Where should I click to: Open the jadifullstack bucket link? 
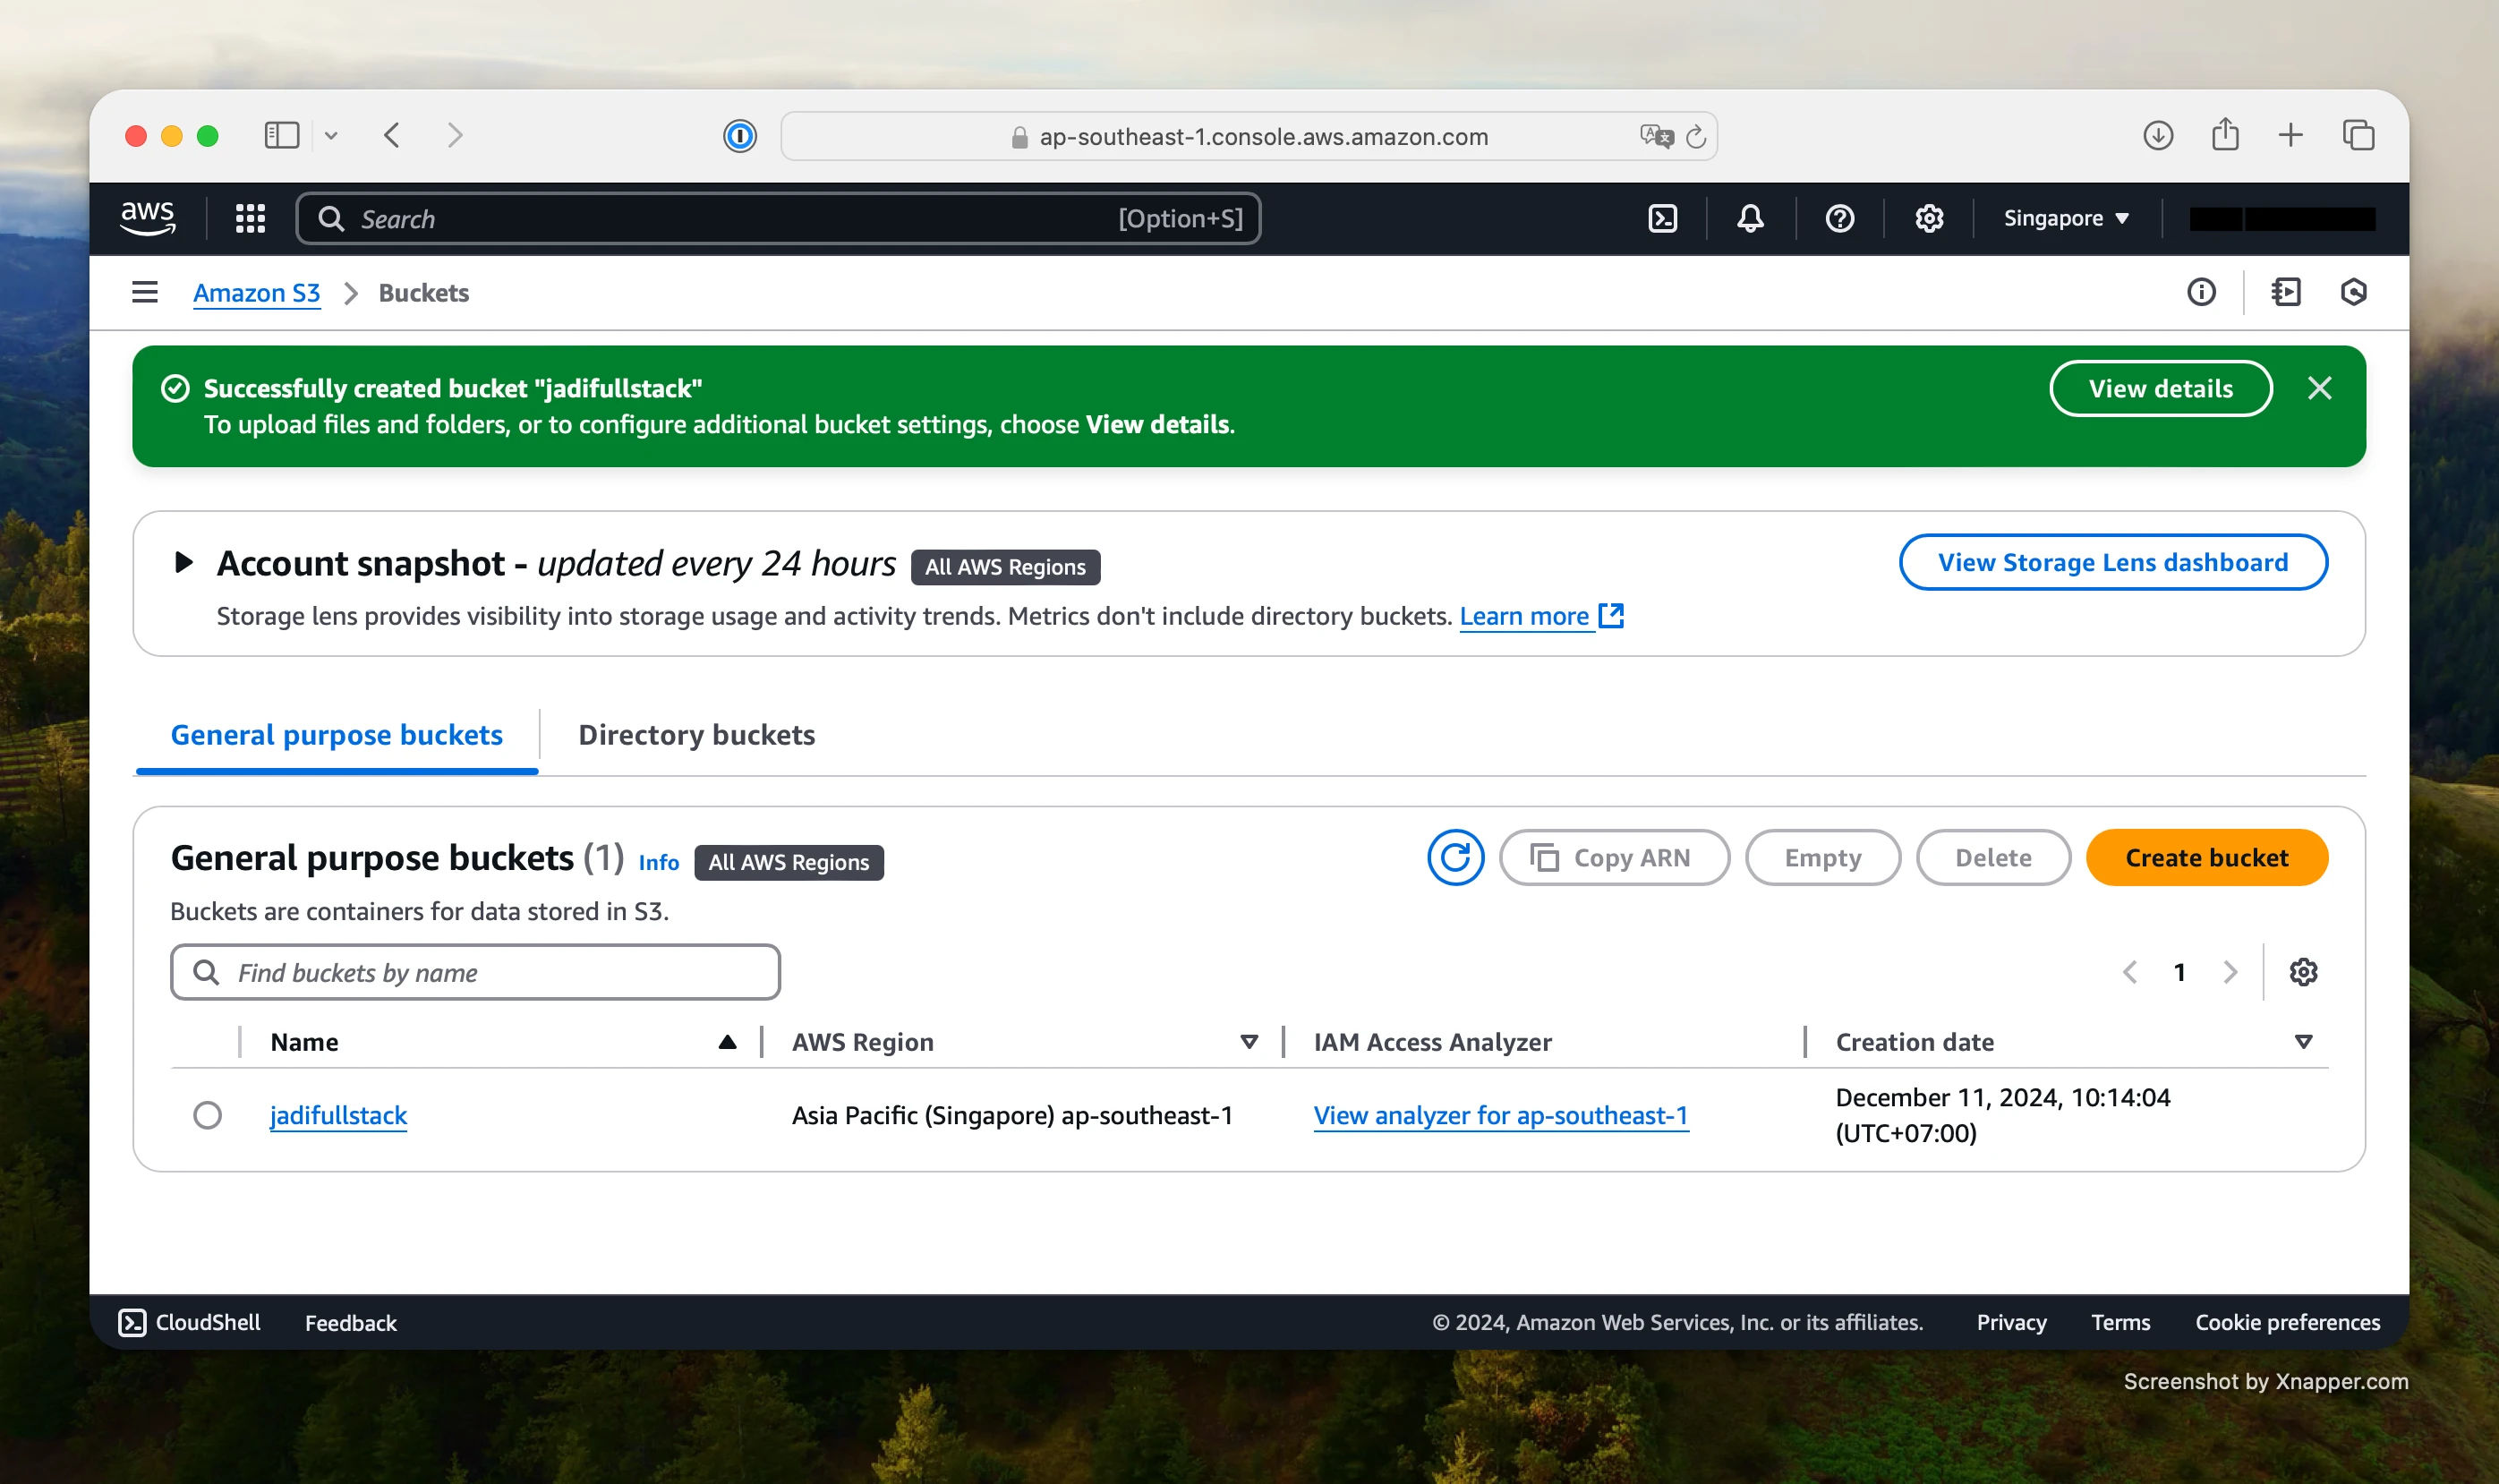[x=338, y=1115]
